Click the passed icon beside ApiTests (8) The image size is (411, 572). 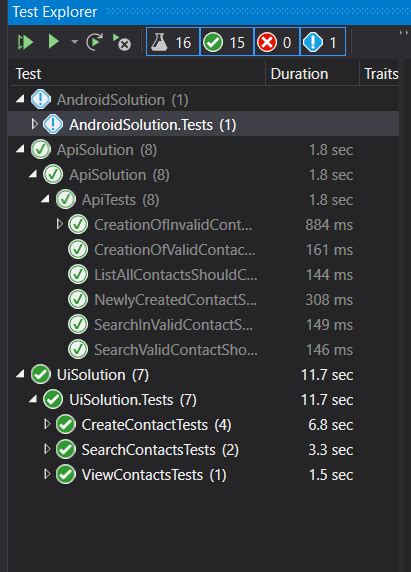click(x=66, y=200)
